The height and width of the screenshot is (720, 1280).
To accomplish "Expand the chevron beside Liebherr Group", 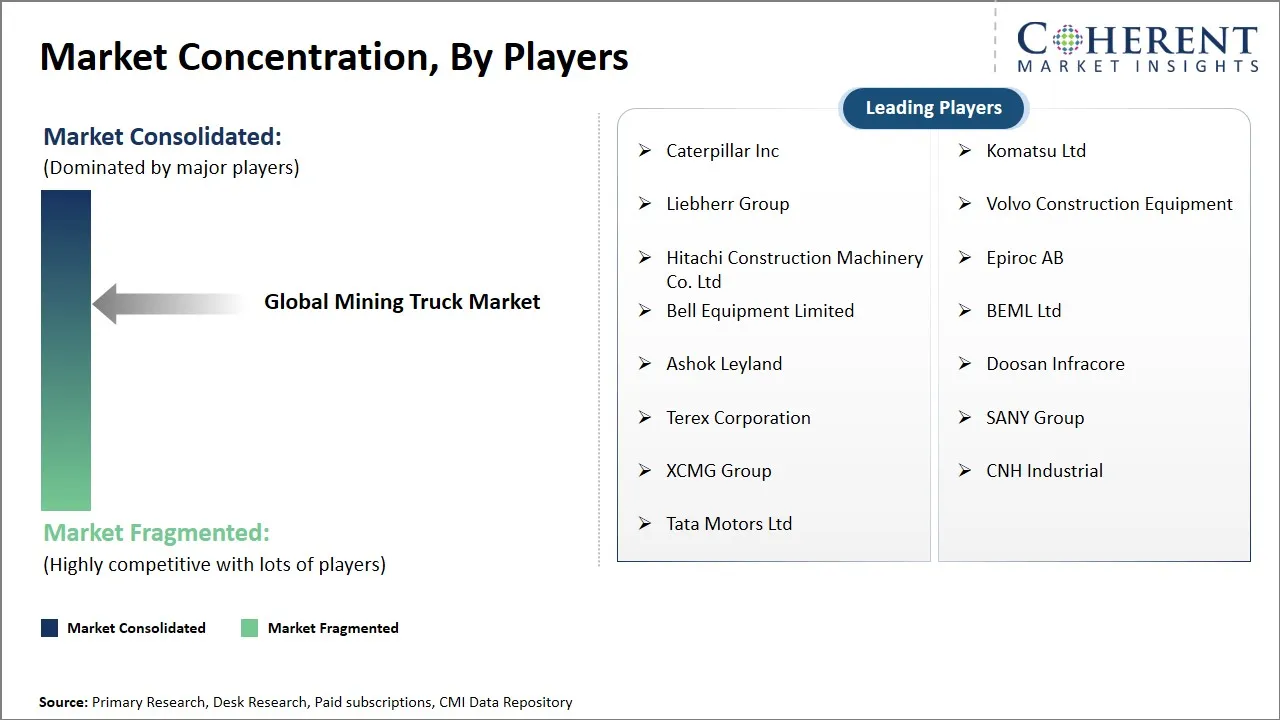I will pos(645,204).
